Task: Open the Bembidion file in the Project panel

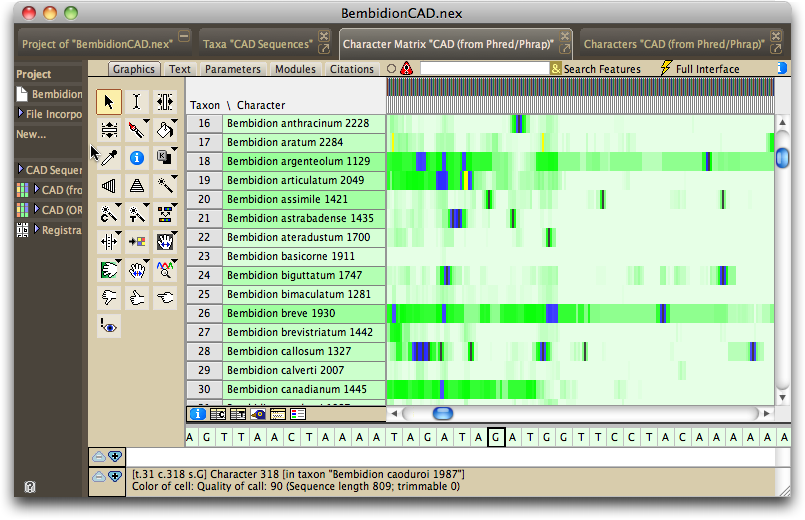Action: (49, 94)
